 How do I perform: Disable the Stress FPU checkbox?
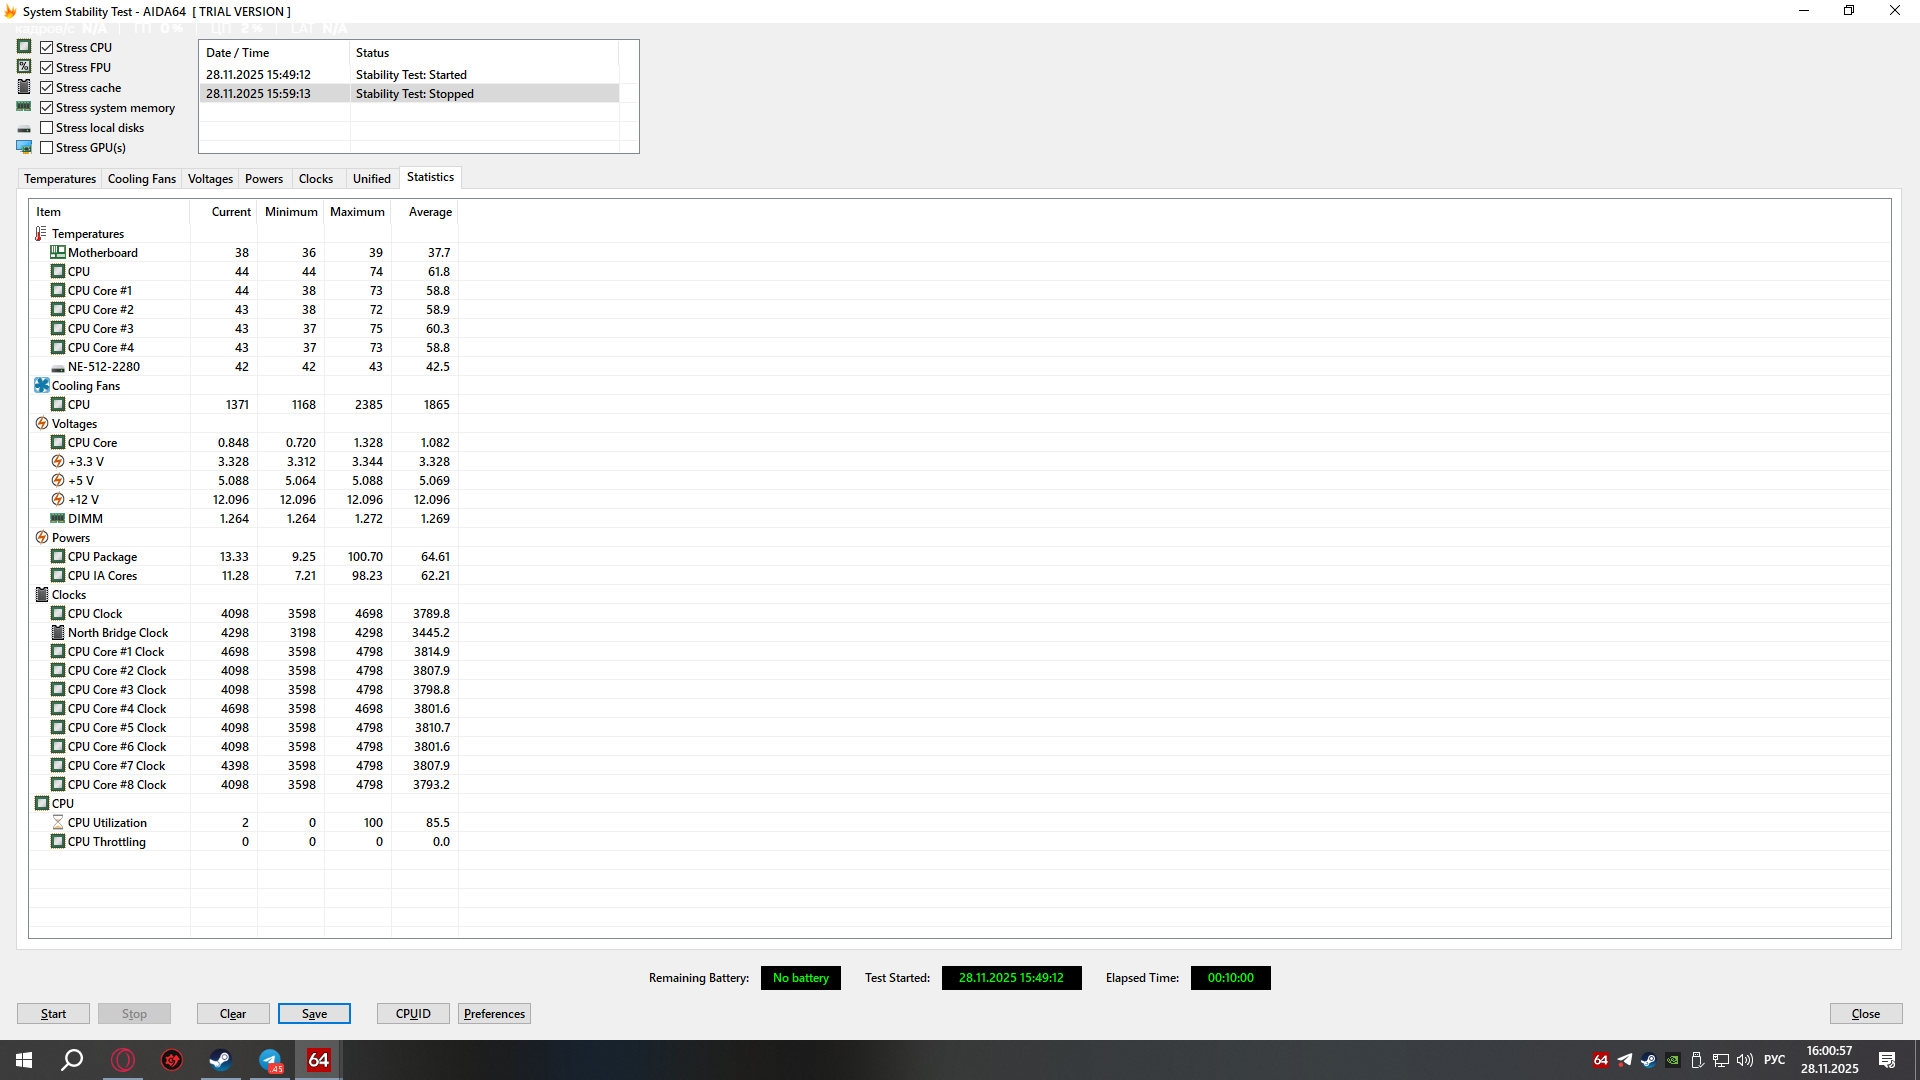[47, 66]
